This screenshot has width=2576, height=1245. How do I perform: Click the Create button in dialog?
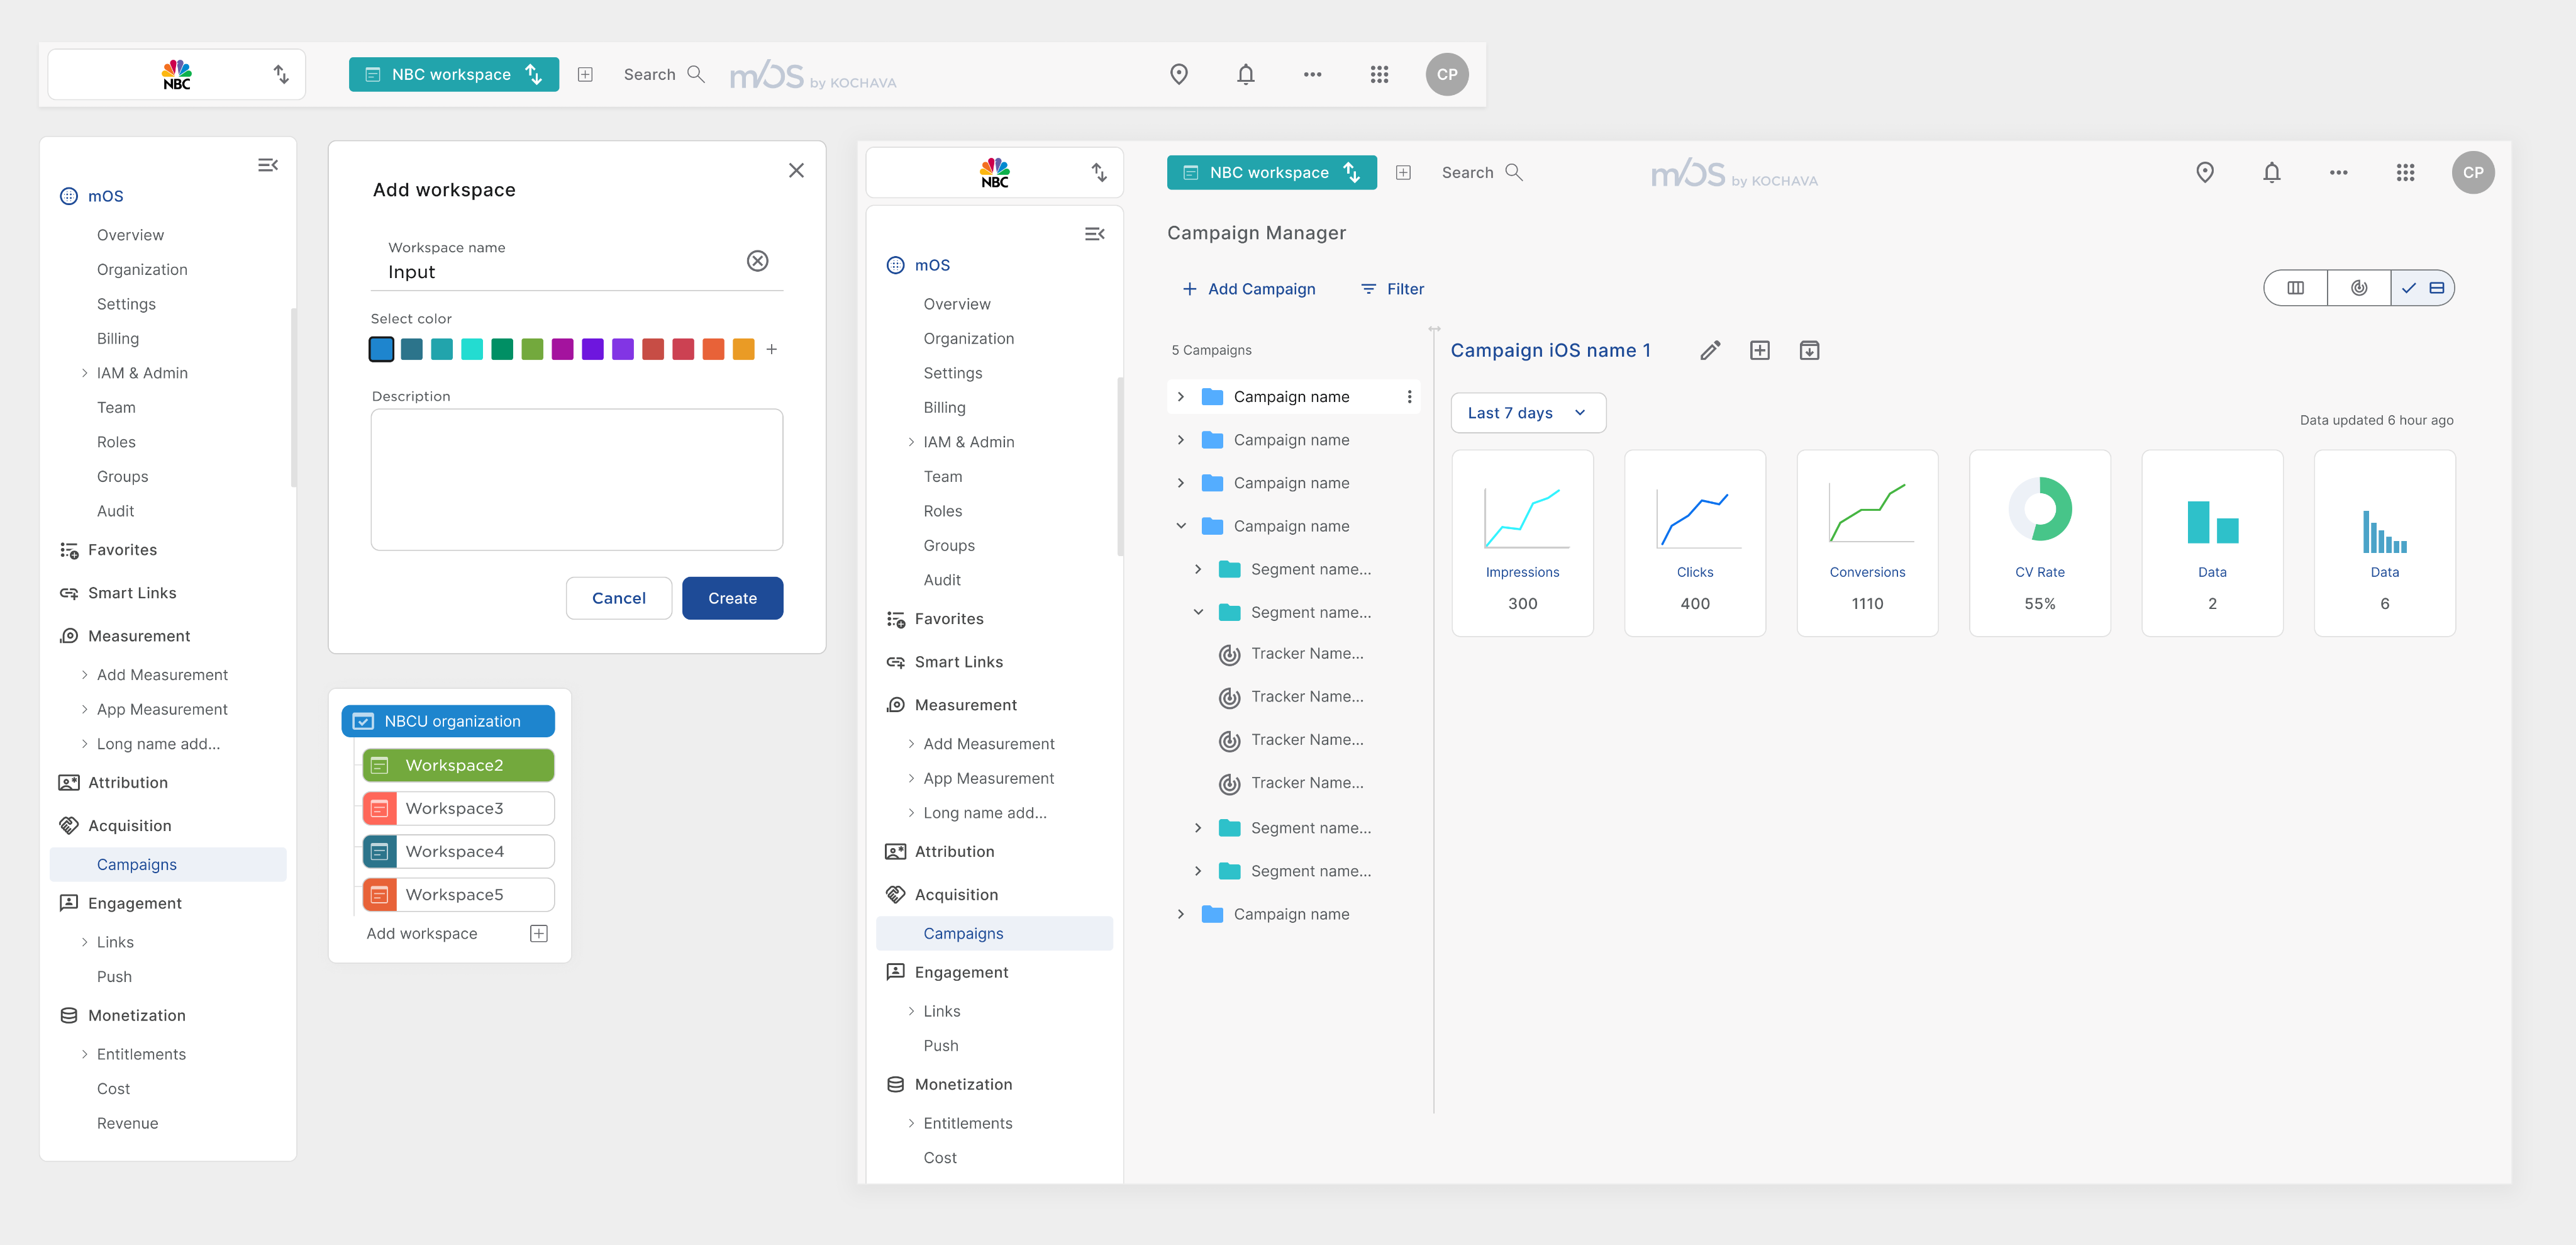(x=732, y=598)
